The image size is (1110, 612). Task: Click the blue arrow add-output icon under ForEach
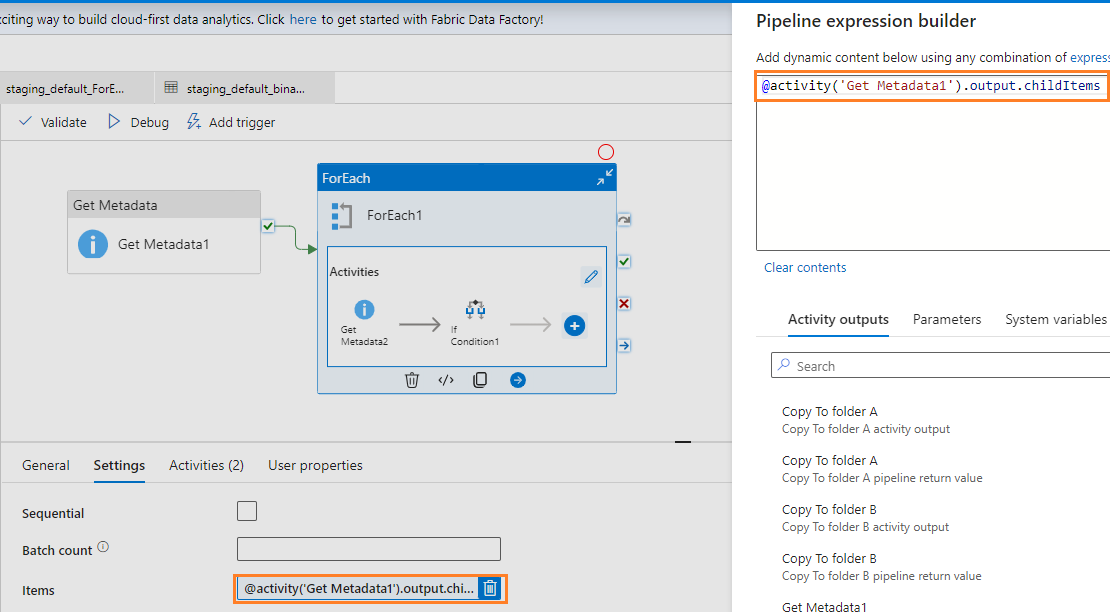(x=517, y=380)
